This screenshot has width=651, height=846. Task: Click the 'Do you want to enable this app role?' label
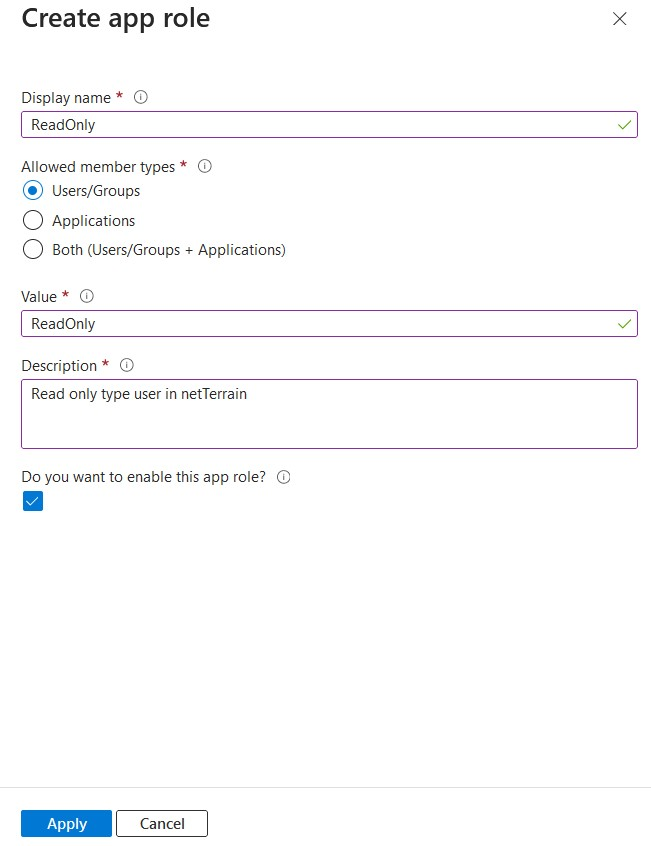point(143,477)
